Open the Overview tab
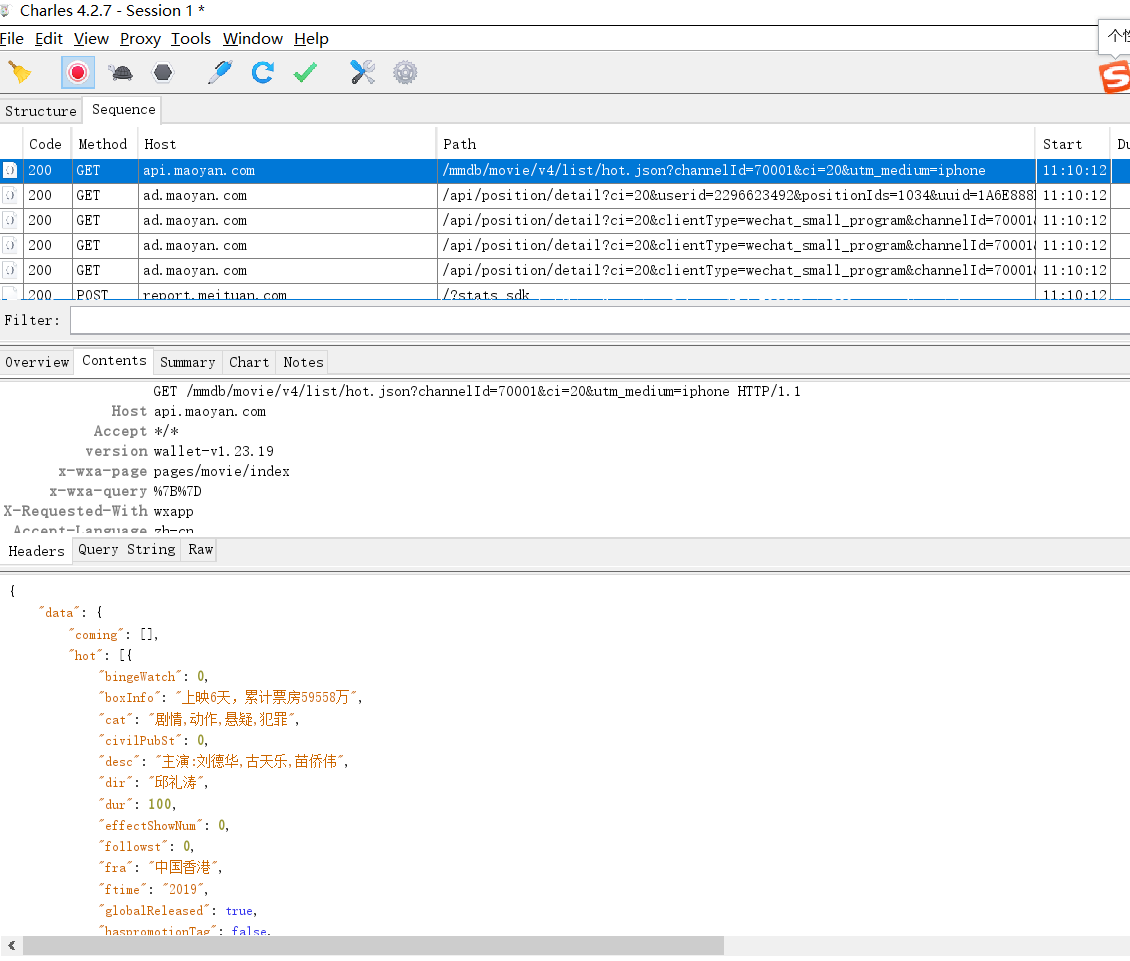The height and width of the screenshot is (961, 1130). click(x=37, y=362)
